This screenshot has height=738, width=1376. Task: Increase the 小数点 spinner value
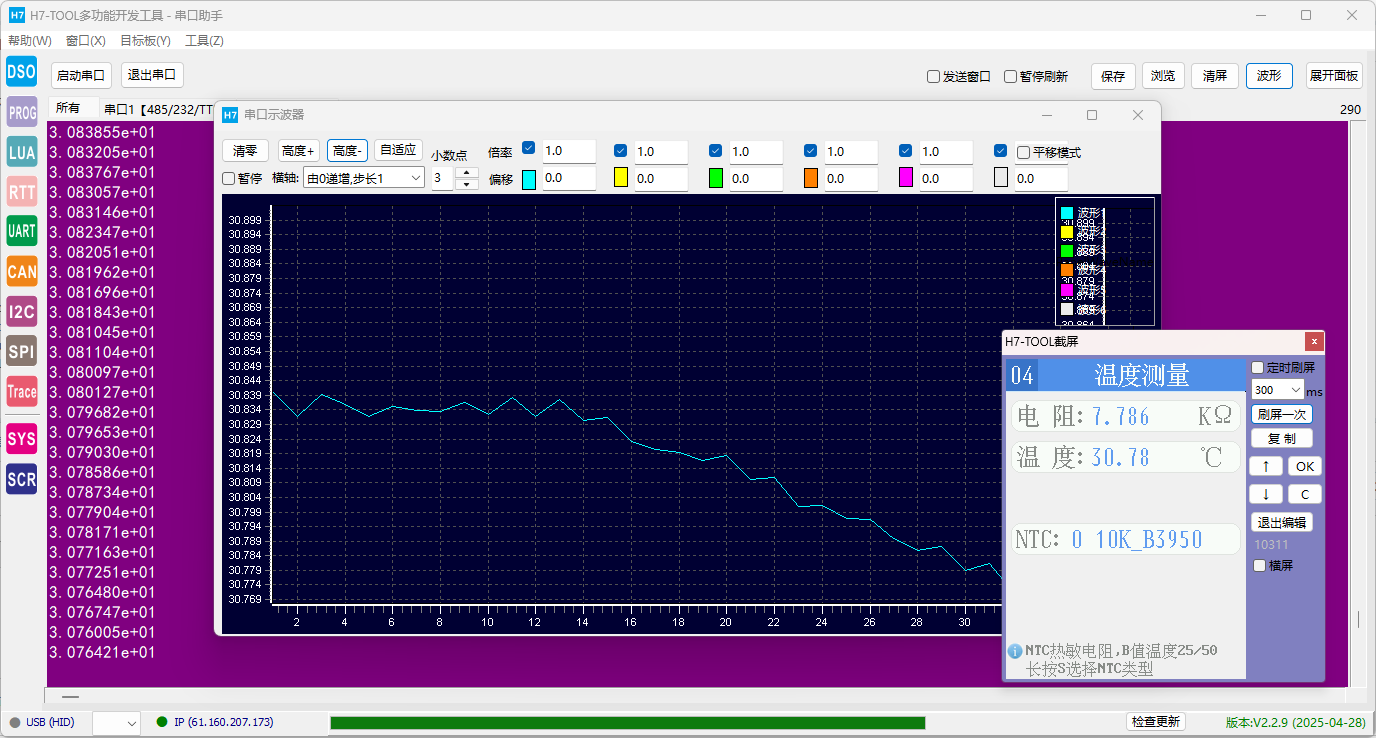point(466,173)
